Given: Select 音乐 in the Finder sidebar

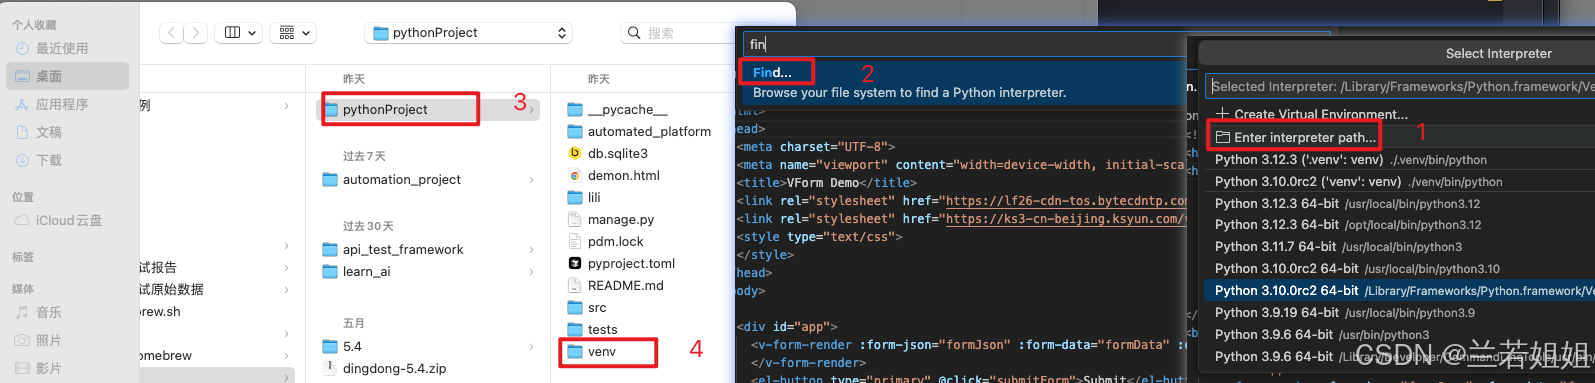Looking at the screenshot, I should click(49, 312).
